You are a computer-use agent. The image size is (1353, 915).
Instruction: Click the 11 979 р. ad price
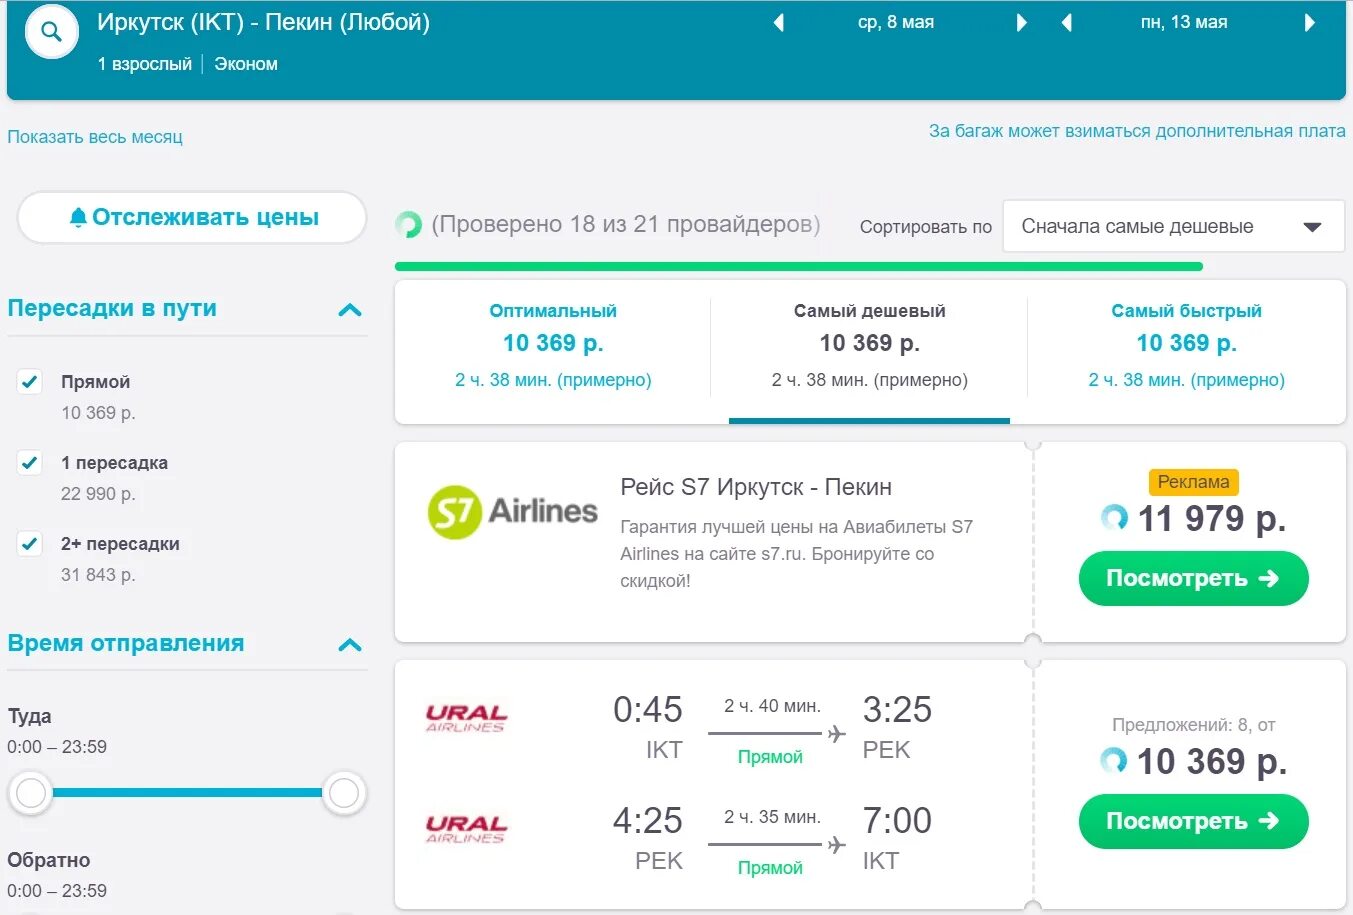click(1212, 518)
